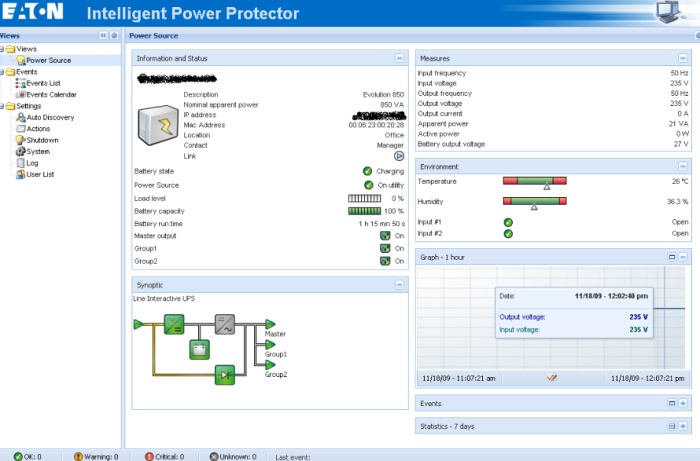The width and height of the screenshot is (700, 461).
Task: Click the Statistics panel settings icon
Action: coord(672,426)
